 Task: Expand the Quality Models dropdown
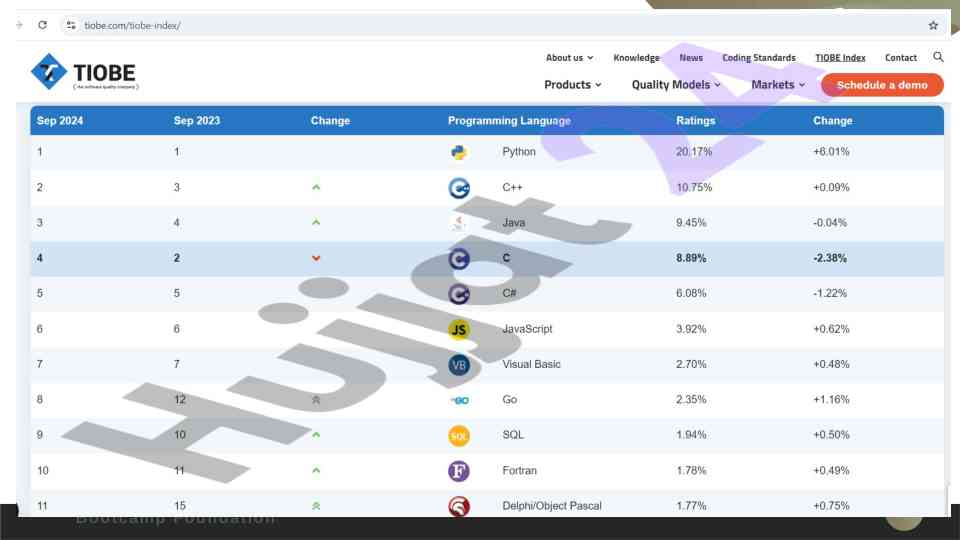(676, 85)
